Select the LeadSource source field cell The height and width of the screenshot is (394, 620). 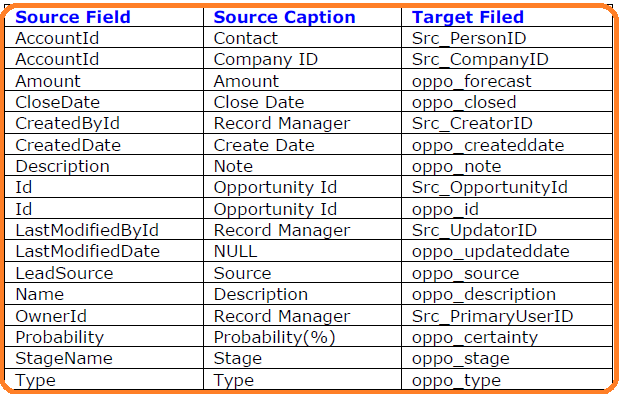[x=104, y=273]
